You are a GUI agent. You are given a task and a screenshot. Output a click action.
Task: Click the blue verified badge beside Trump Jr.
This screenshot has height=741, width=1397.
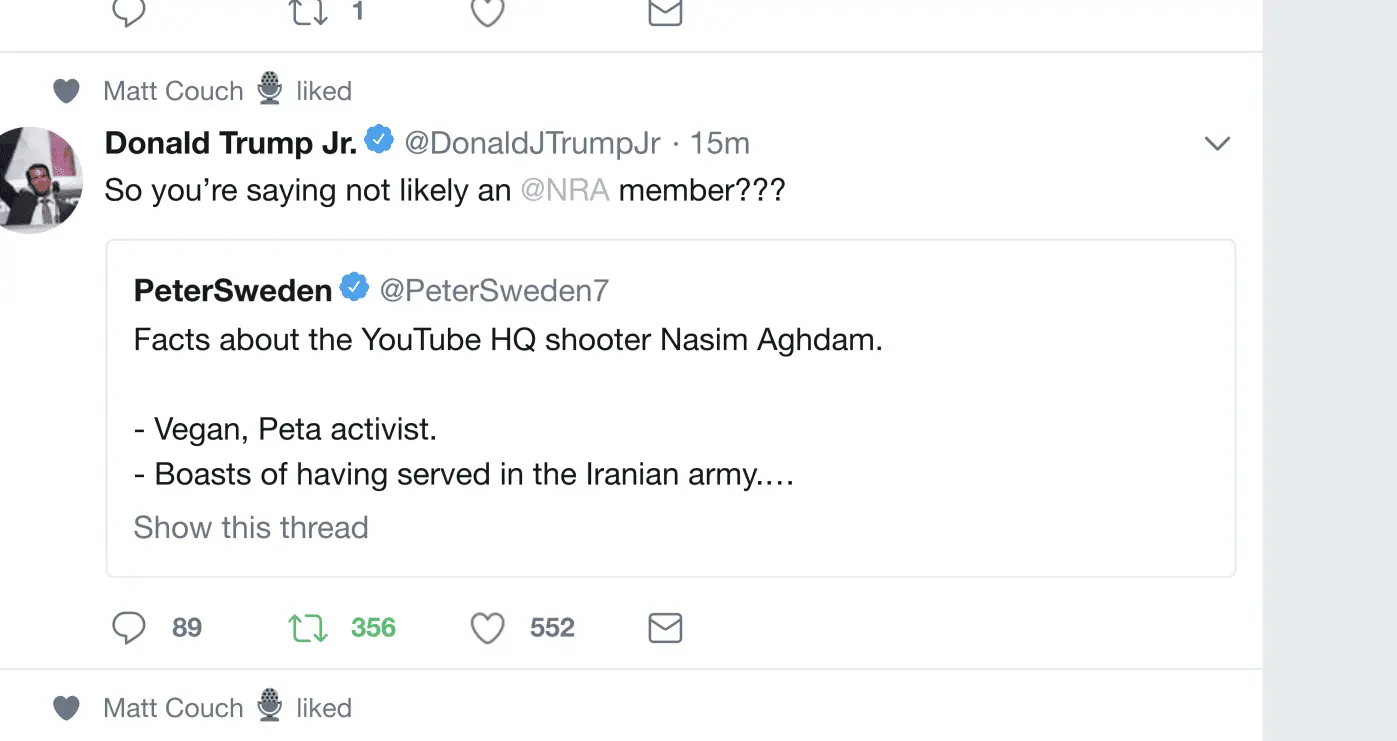tap(379, 141)
